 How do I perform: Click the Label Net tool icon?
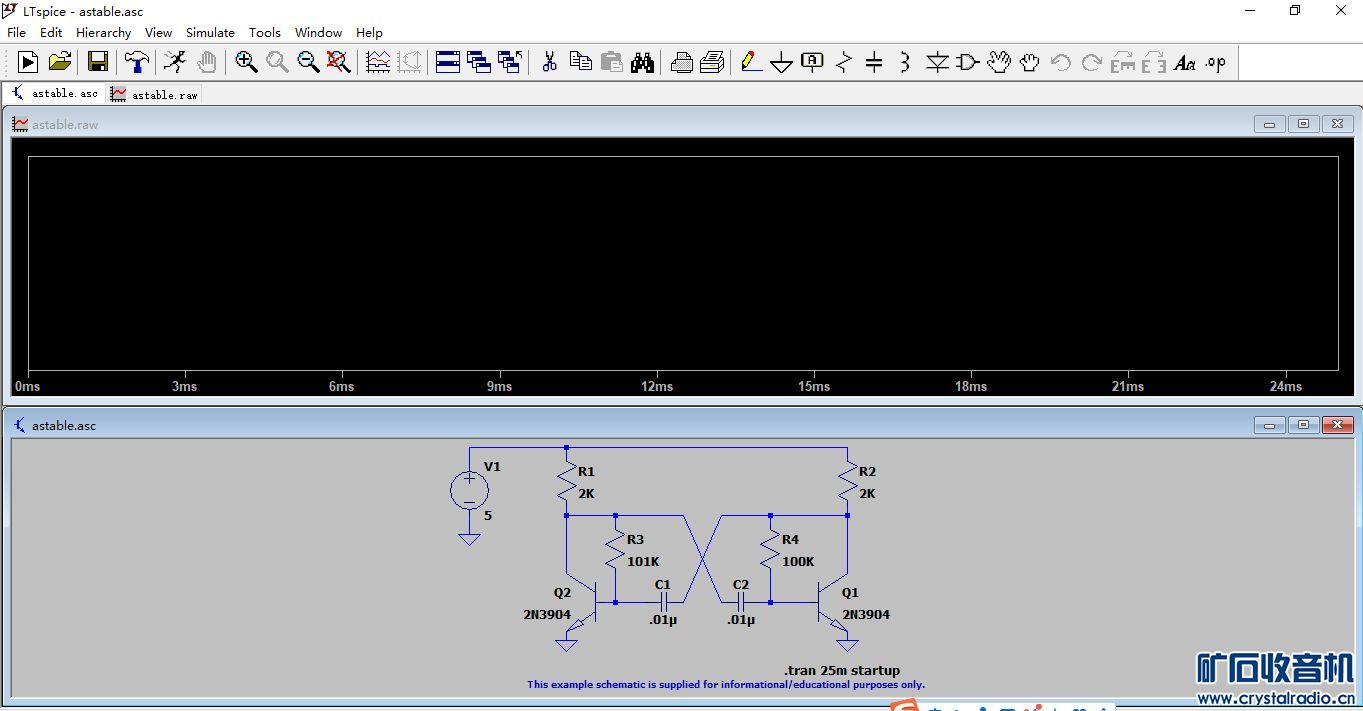pos(812,62)
